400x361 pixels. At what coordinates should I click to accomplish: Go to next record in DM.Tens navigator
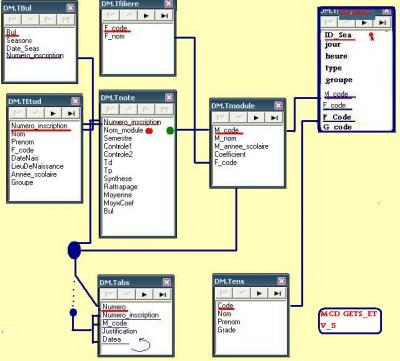point(259,293)
